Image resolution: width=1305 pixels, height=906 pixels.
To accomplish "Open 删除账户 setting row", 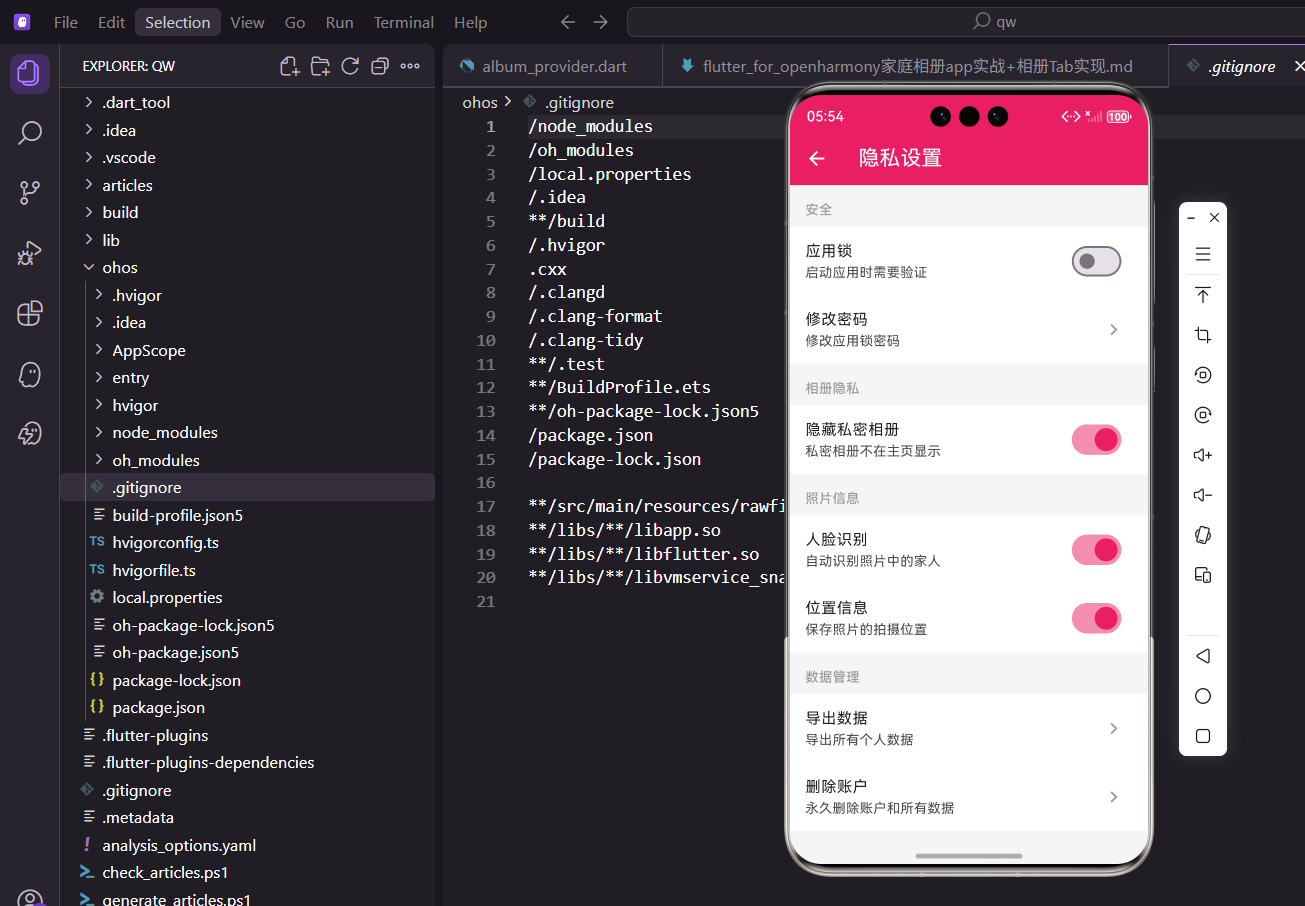I will [968, 796].
